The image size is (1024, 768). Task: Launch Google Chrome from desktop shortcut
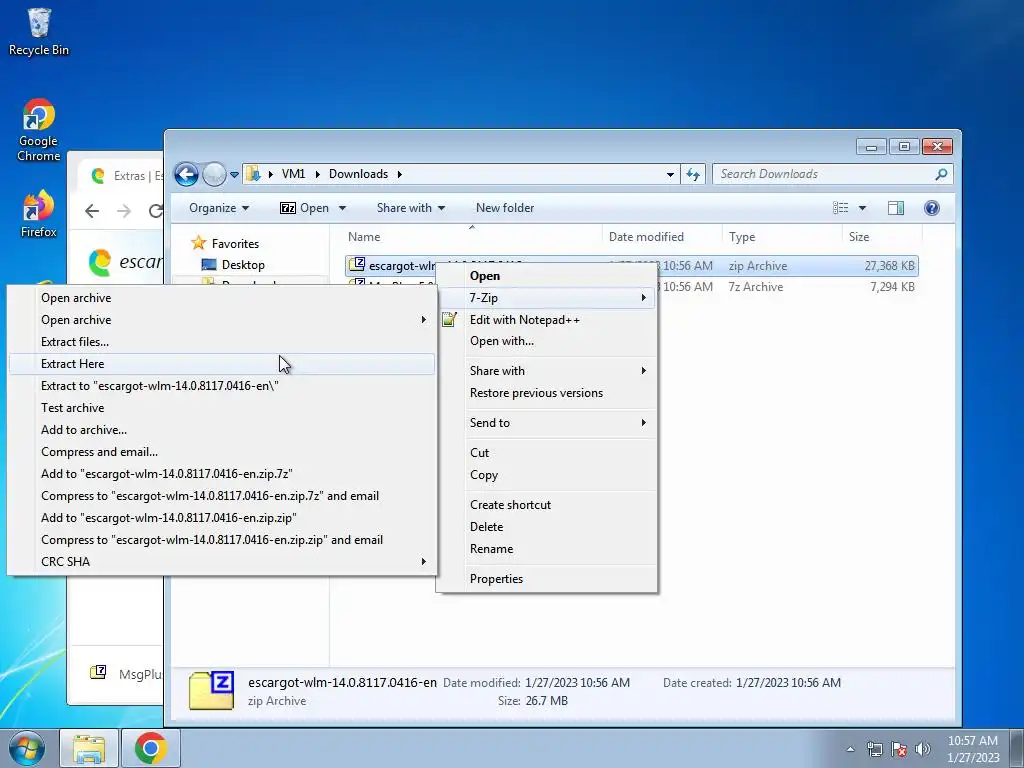pos(39,129)
